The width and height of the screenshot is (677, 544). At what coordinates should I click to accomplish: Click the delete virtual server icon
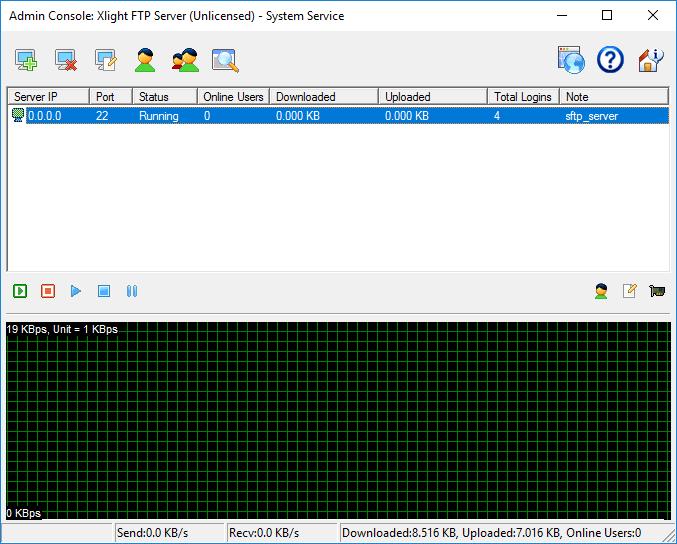pos(66,61)
